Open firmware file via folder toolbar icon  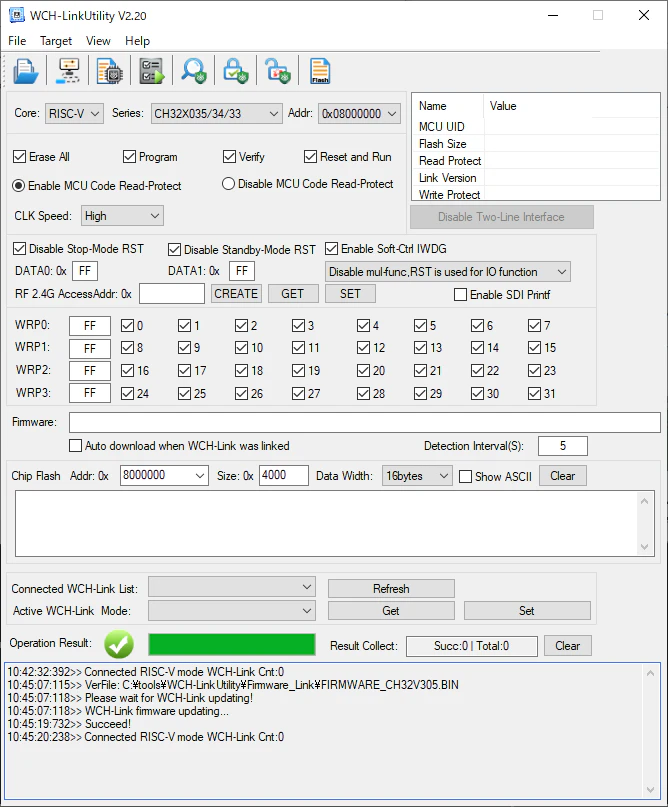click(25, 71)
